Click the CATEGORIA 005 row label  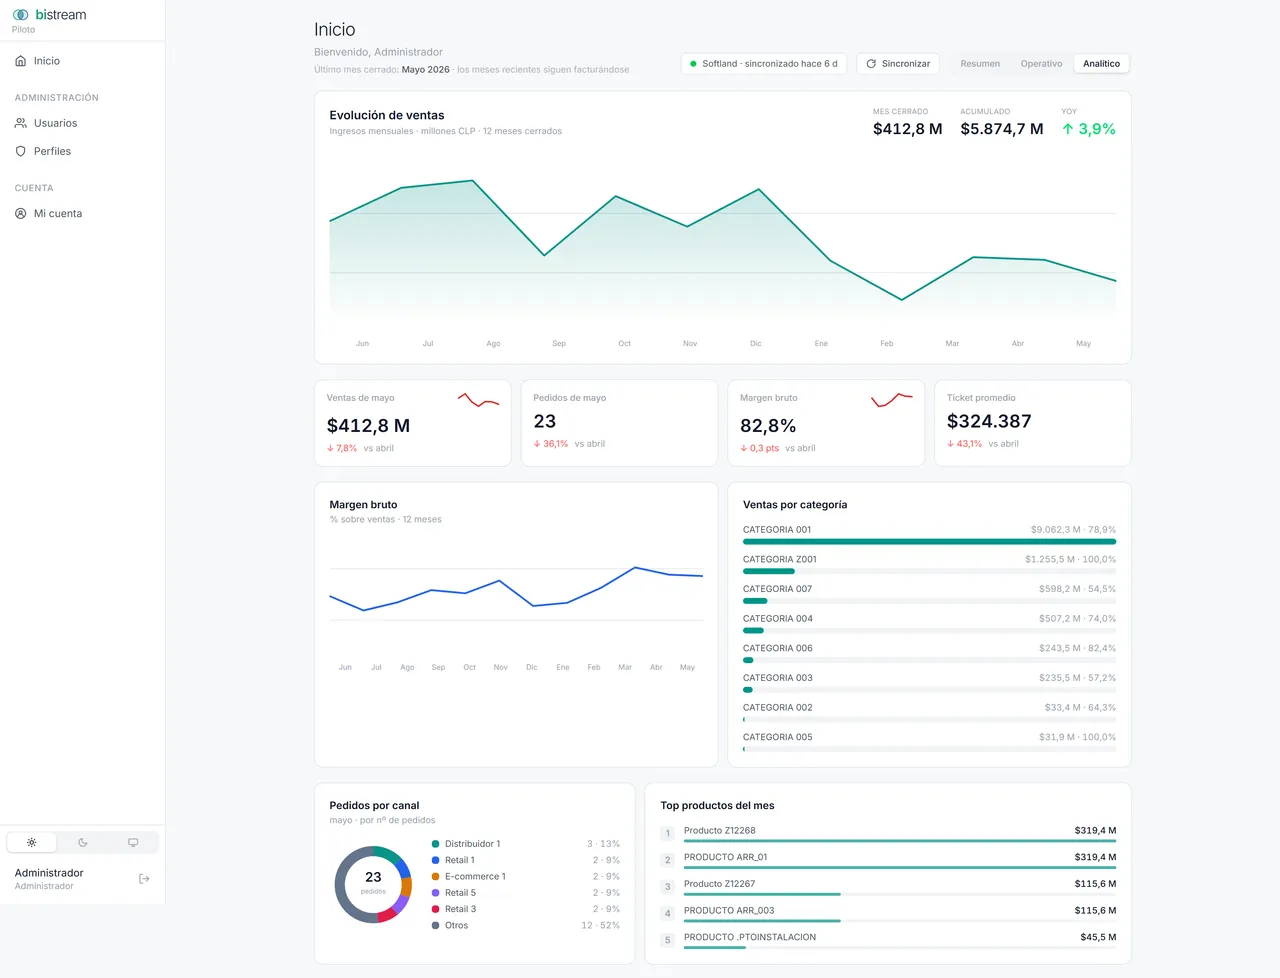pyautogui.click(x=777, y=737)
